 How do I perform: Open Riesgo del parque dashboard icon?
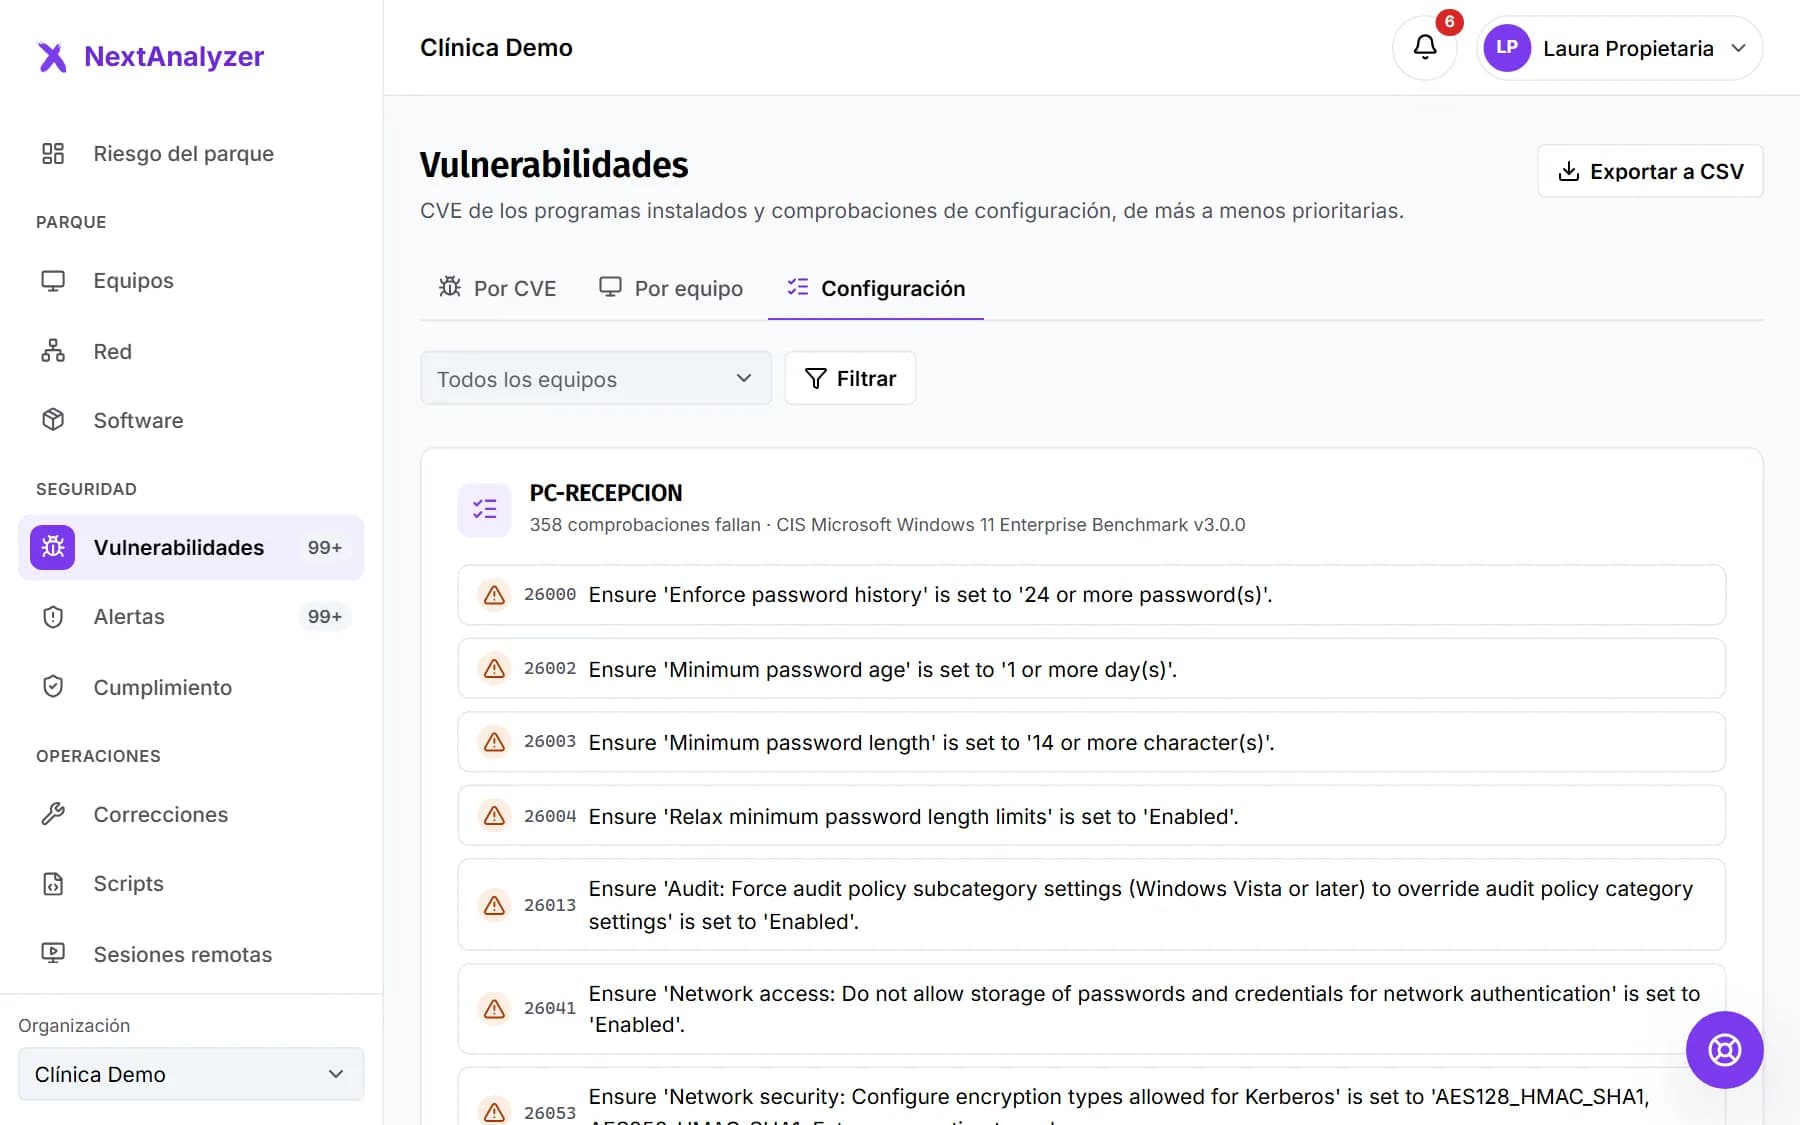click(x=53, y=153)
